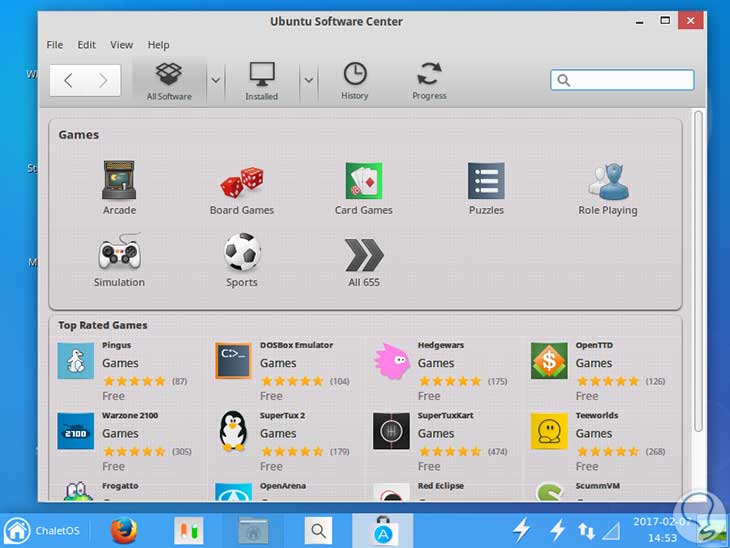Select the ScummVM title
This screenshot has width=730, height=548.
click(x=597, y=486)
